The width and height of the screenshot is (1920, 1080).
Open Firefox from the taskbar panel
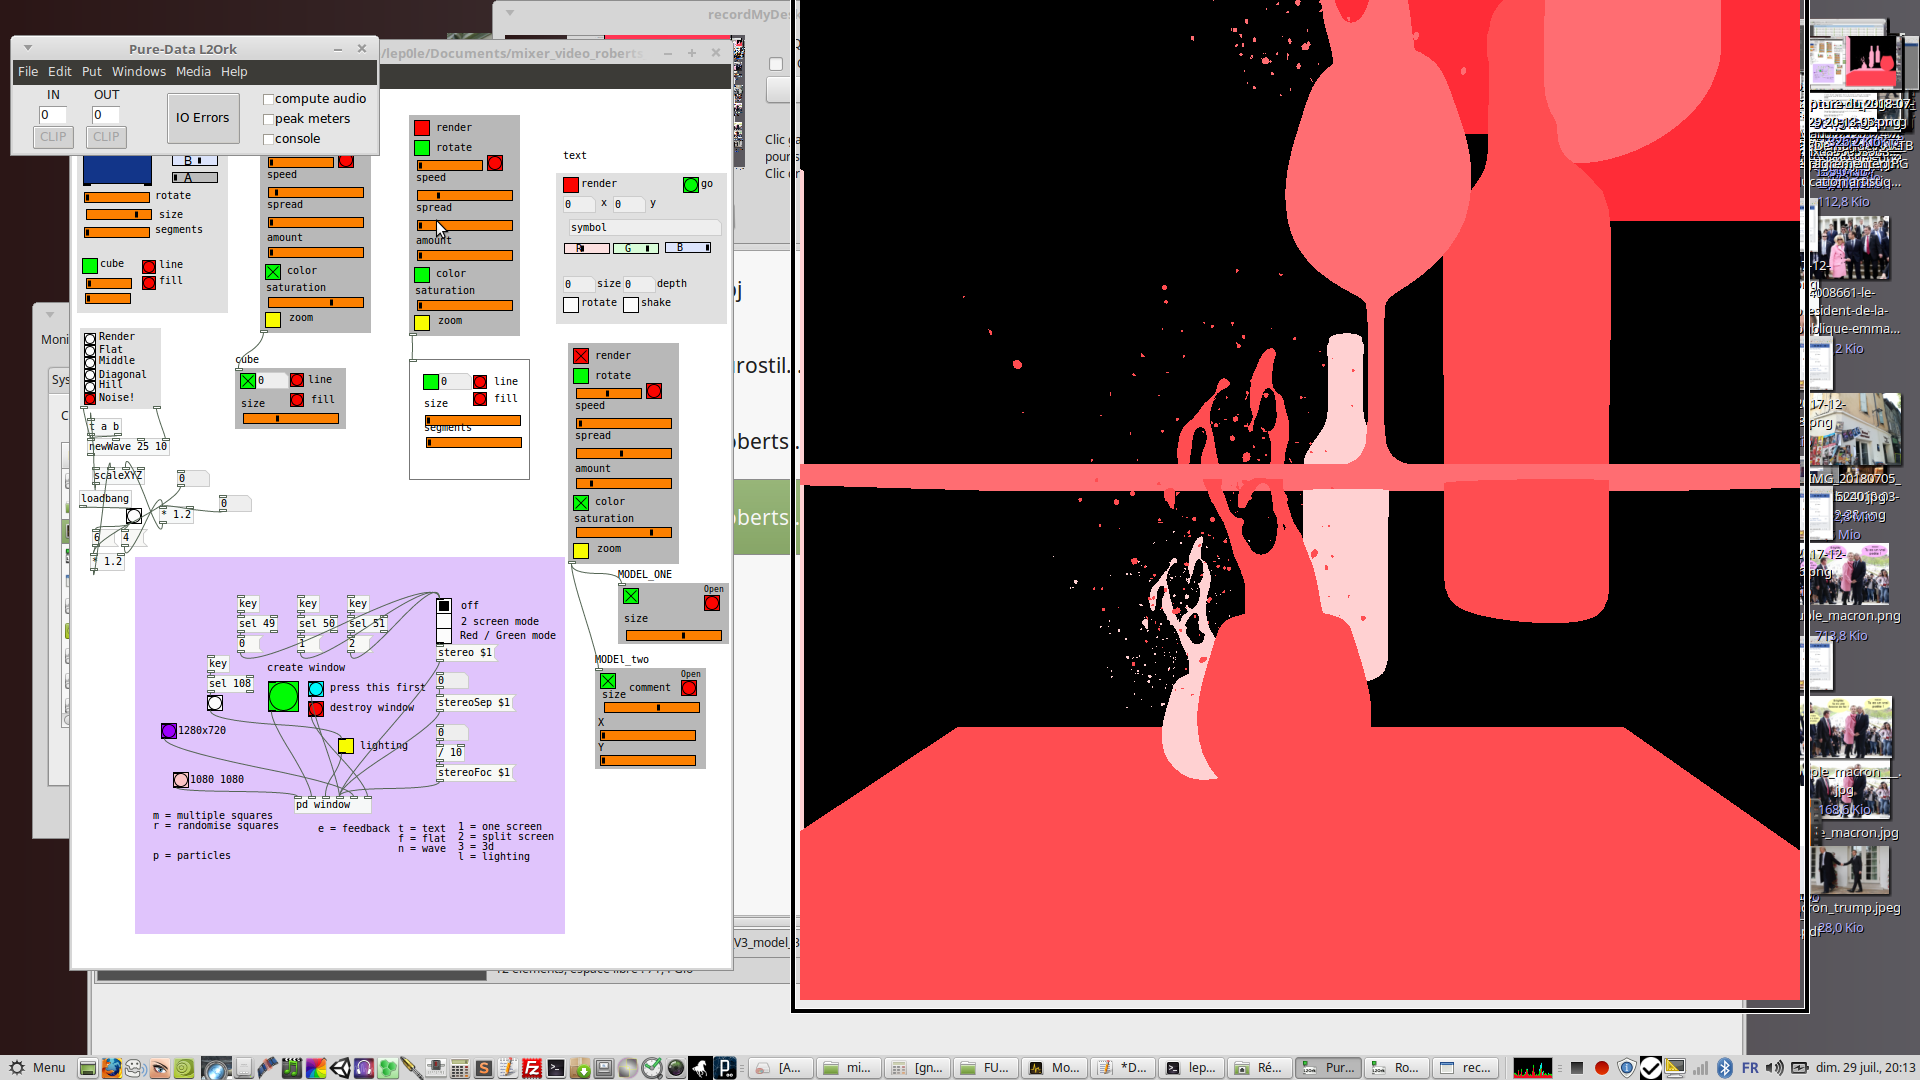pos(111,1068)
